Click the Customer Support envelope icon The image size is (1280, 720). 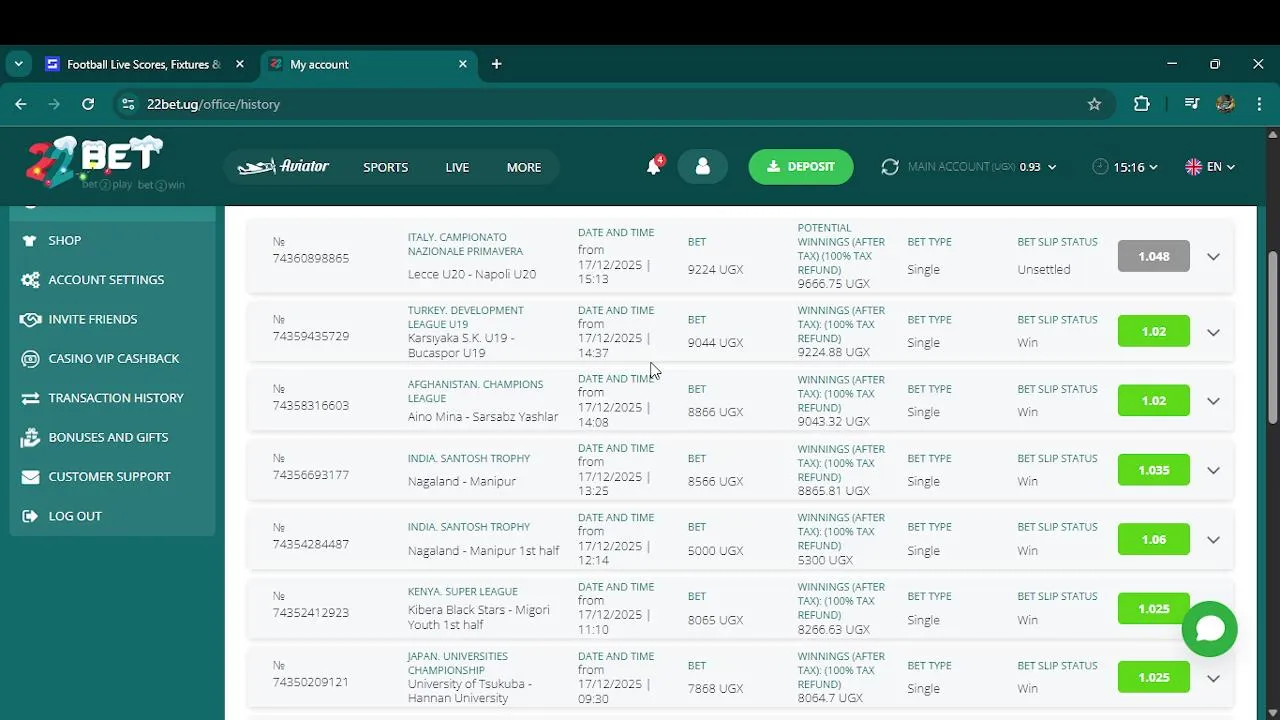[30, 477]
